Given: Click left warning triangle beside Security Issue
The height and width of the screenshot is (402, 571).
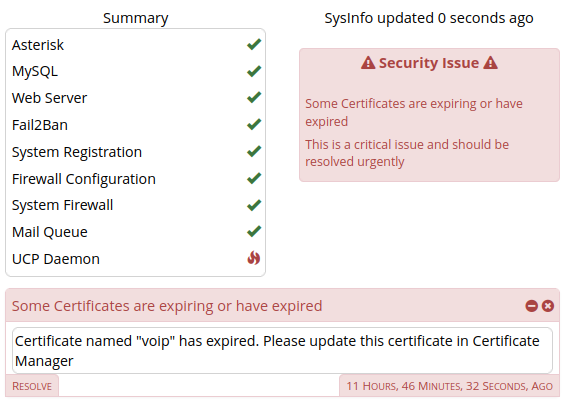Looking at the screenshot, I should [x=368, y=63].
